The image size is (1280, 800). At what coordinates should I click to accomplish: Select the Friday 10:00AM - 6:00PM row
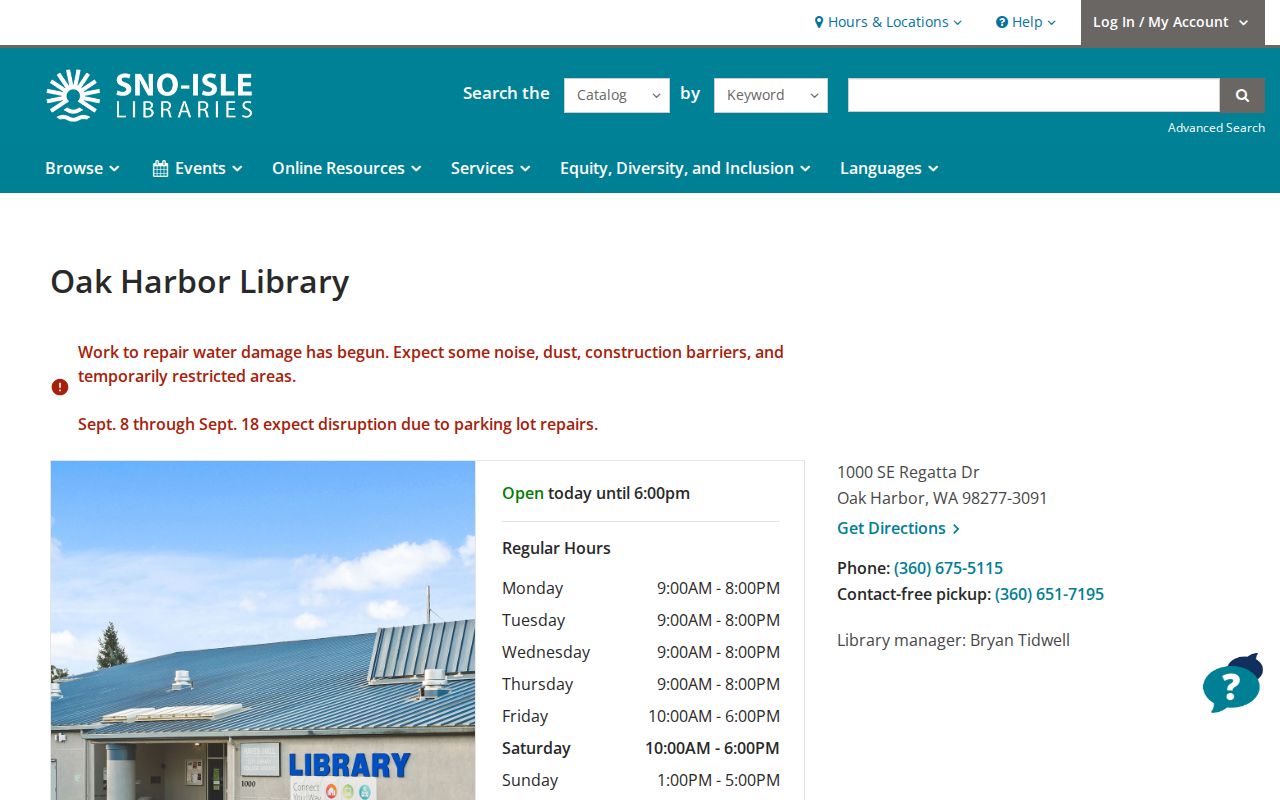click(641, 716)
